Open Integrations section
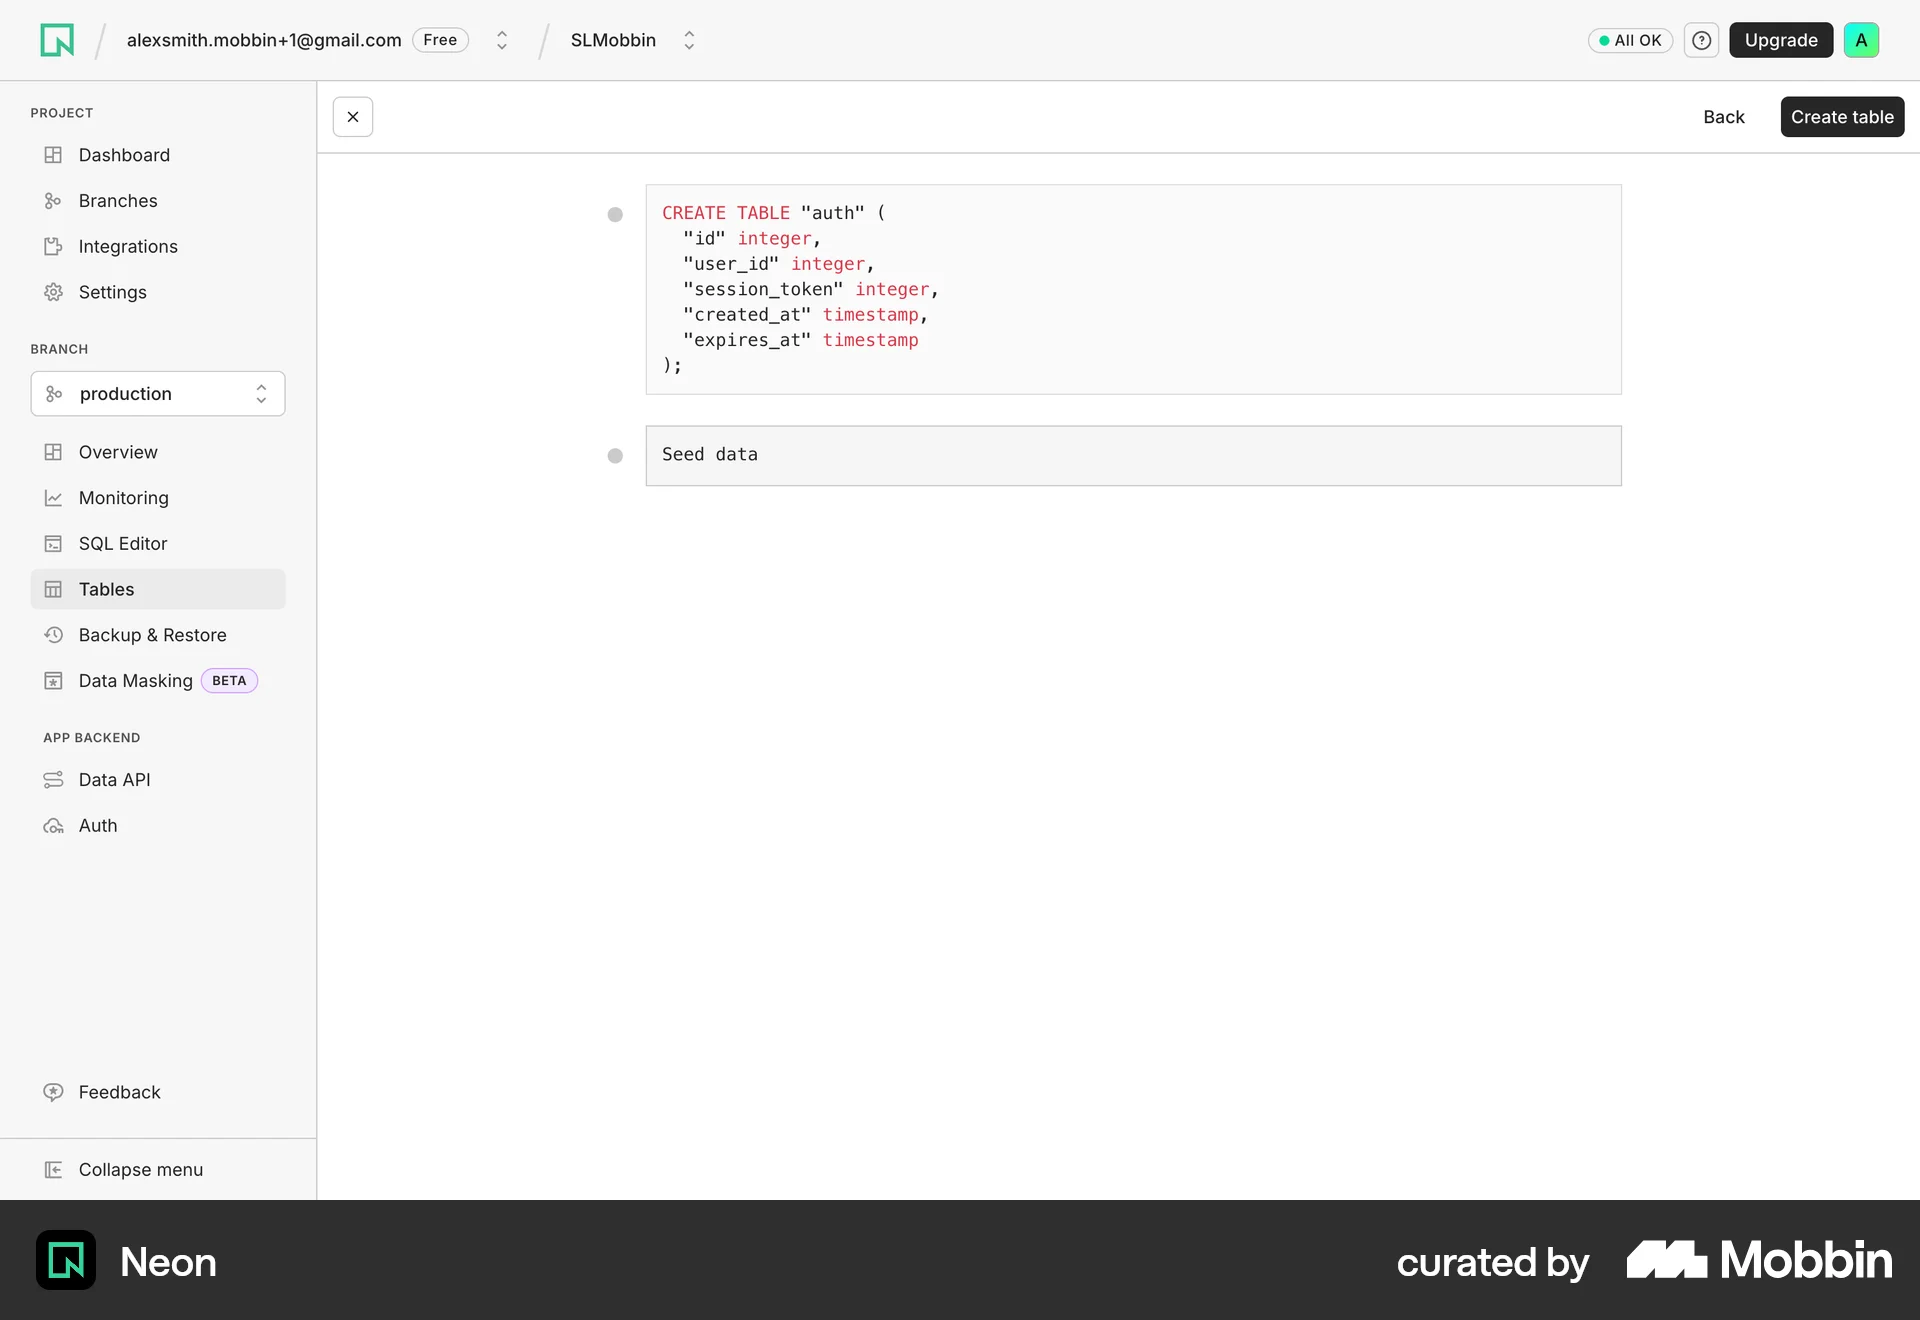This screenshot has height=1320, width=1920. point(158,246)
